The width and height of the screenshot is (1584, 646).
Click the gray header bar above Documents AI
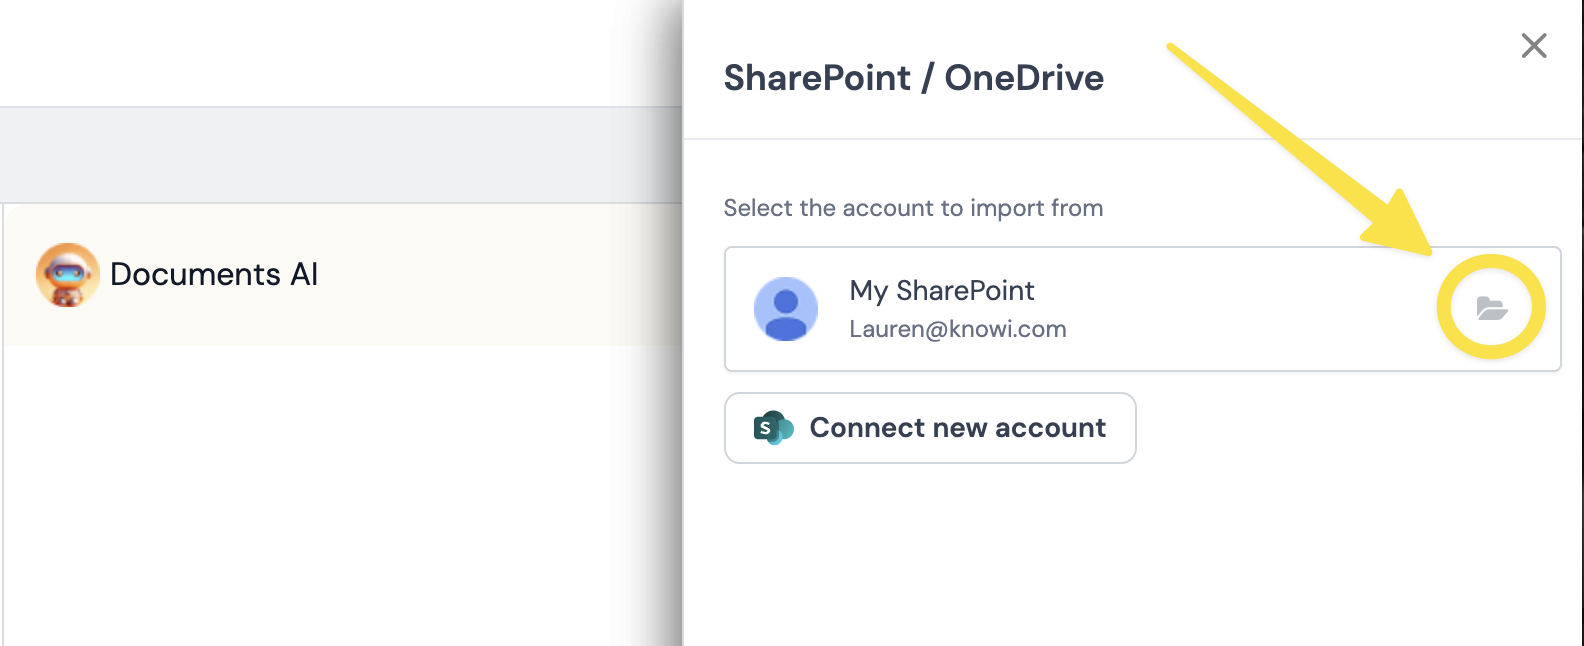click(340, 155)
